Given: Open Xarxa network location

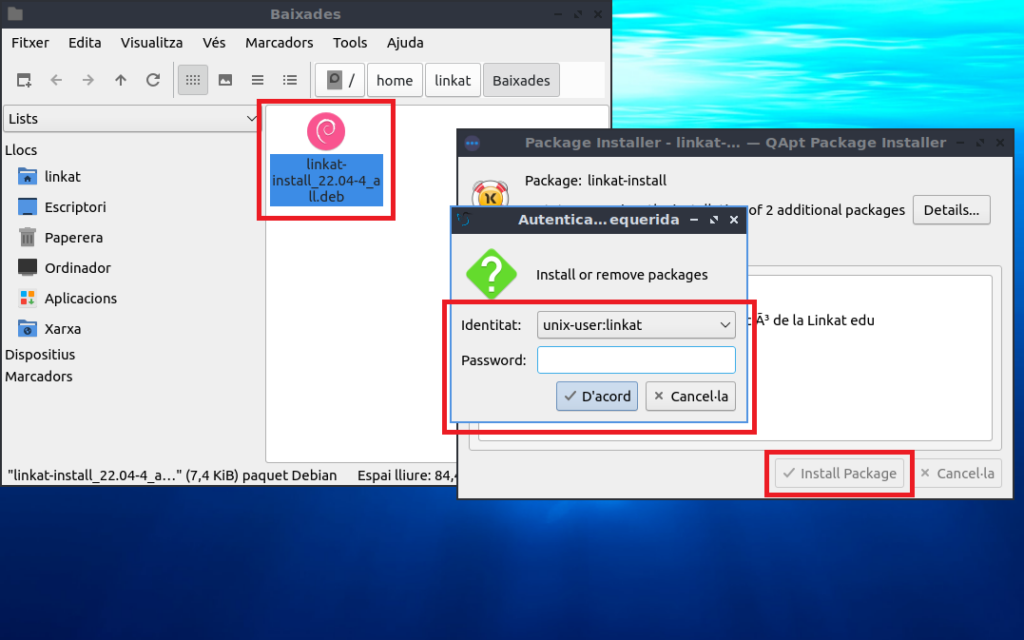Looking at the screenshot, I should pyautogui.click(x=62, y=328).
